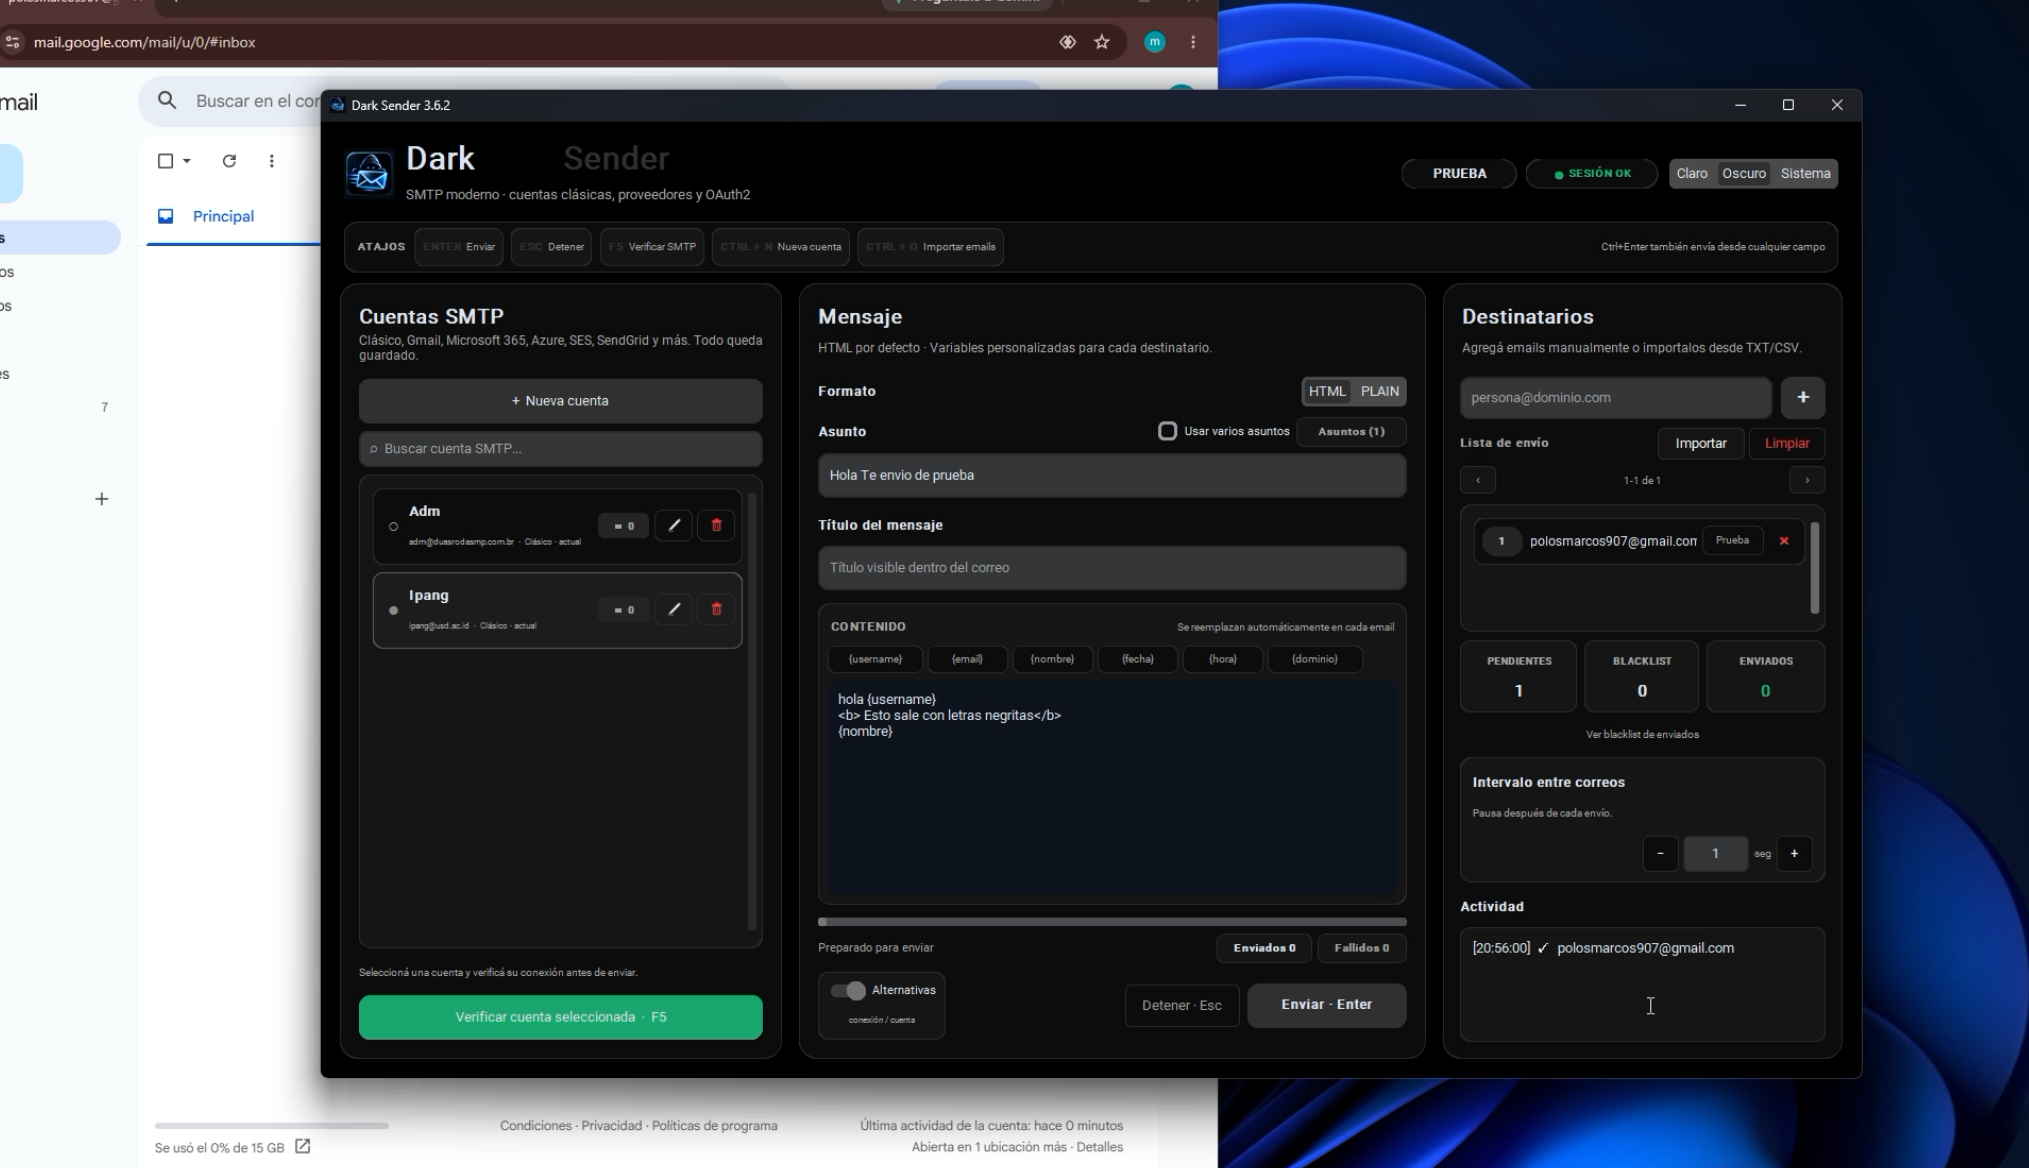Focus the persona@dominio.com recipient field
The width and height of the screenshot is (2029, 1168).
[x=1615, y=397]
